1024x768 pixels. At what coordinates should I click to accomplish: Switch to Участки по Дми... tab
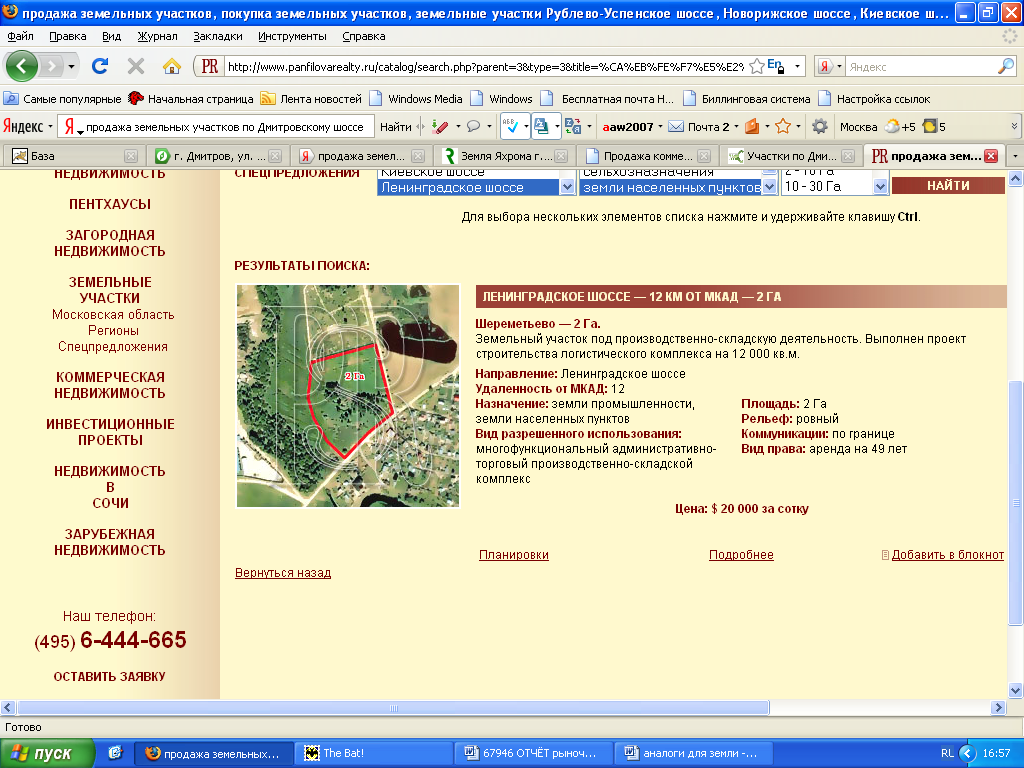click(792, 156)
